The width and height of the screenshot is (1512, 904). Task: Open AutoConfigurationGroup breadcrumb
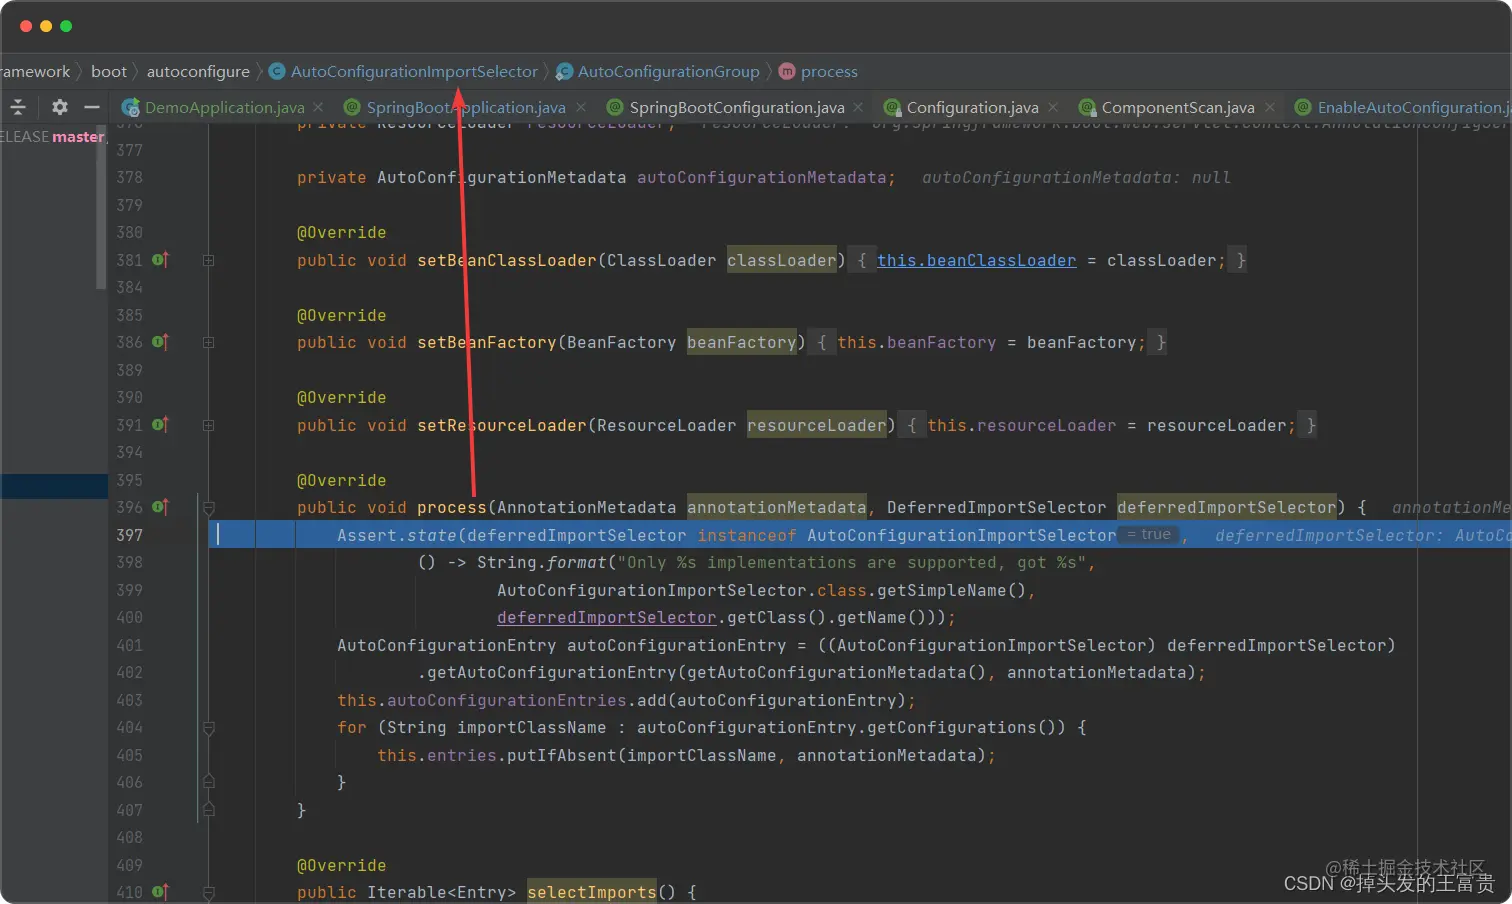point(668,72)
